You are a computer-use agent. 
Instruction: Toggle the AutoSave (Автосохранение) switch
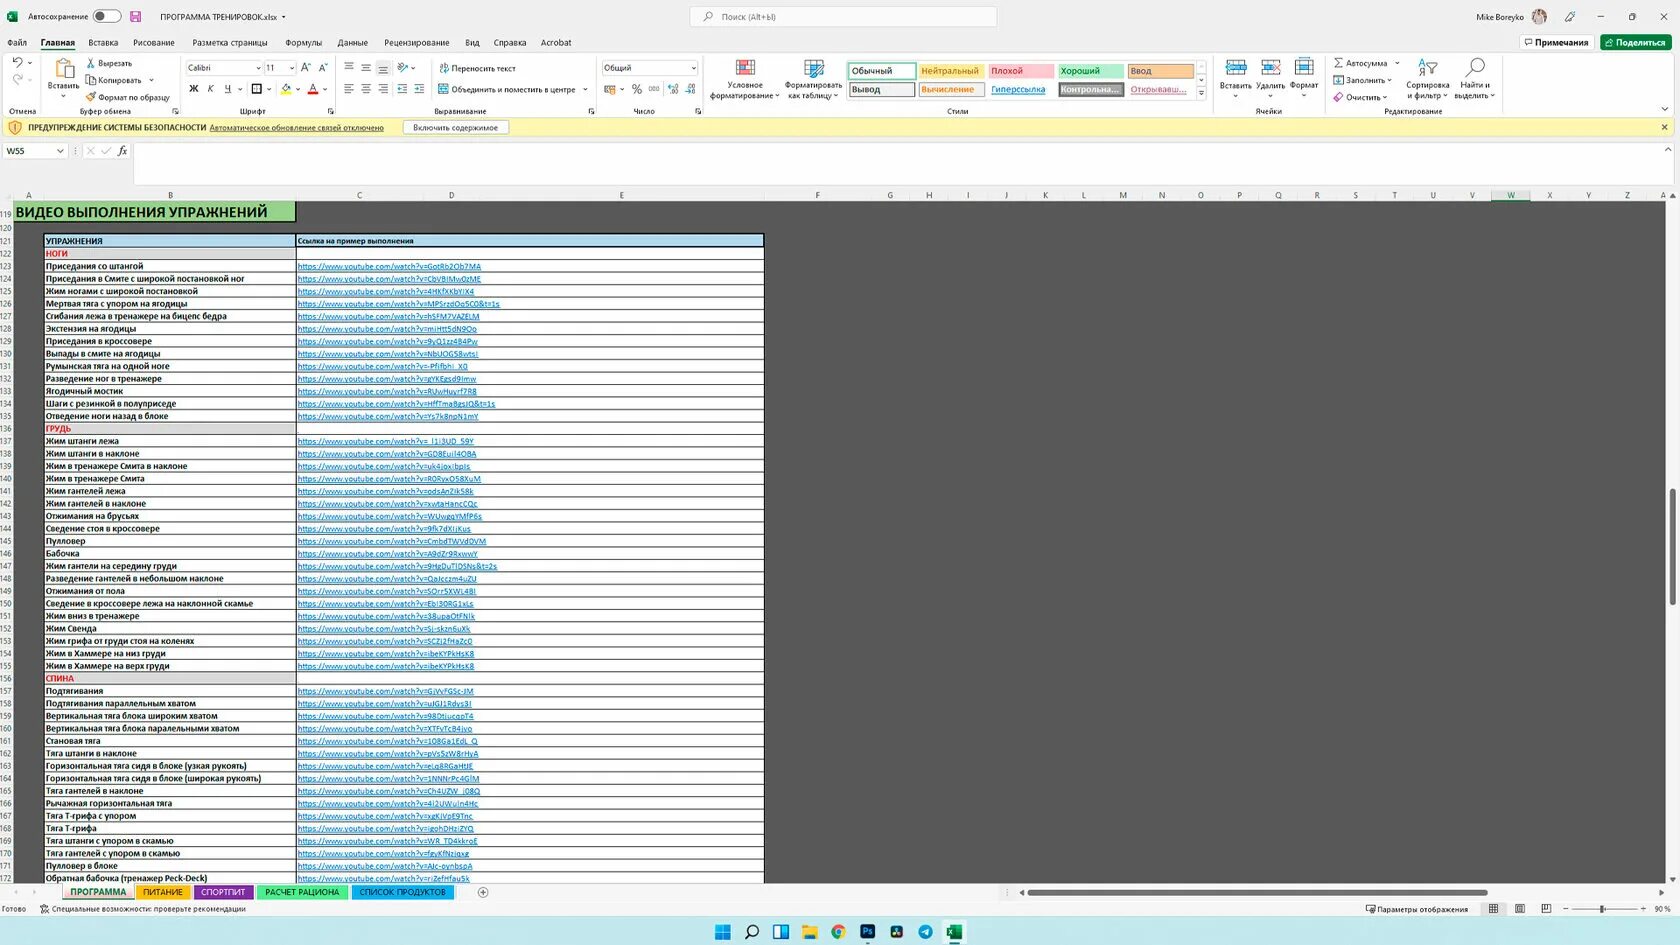click(107, 17)
